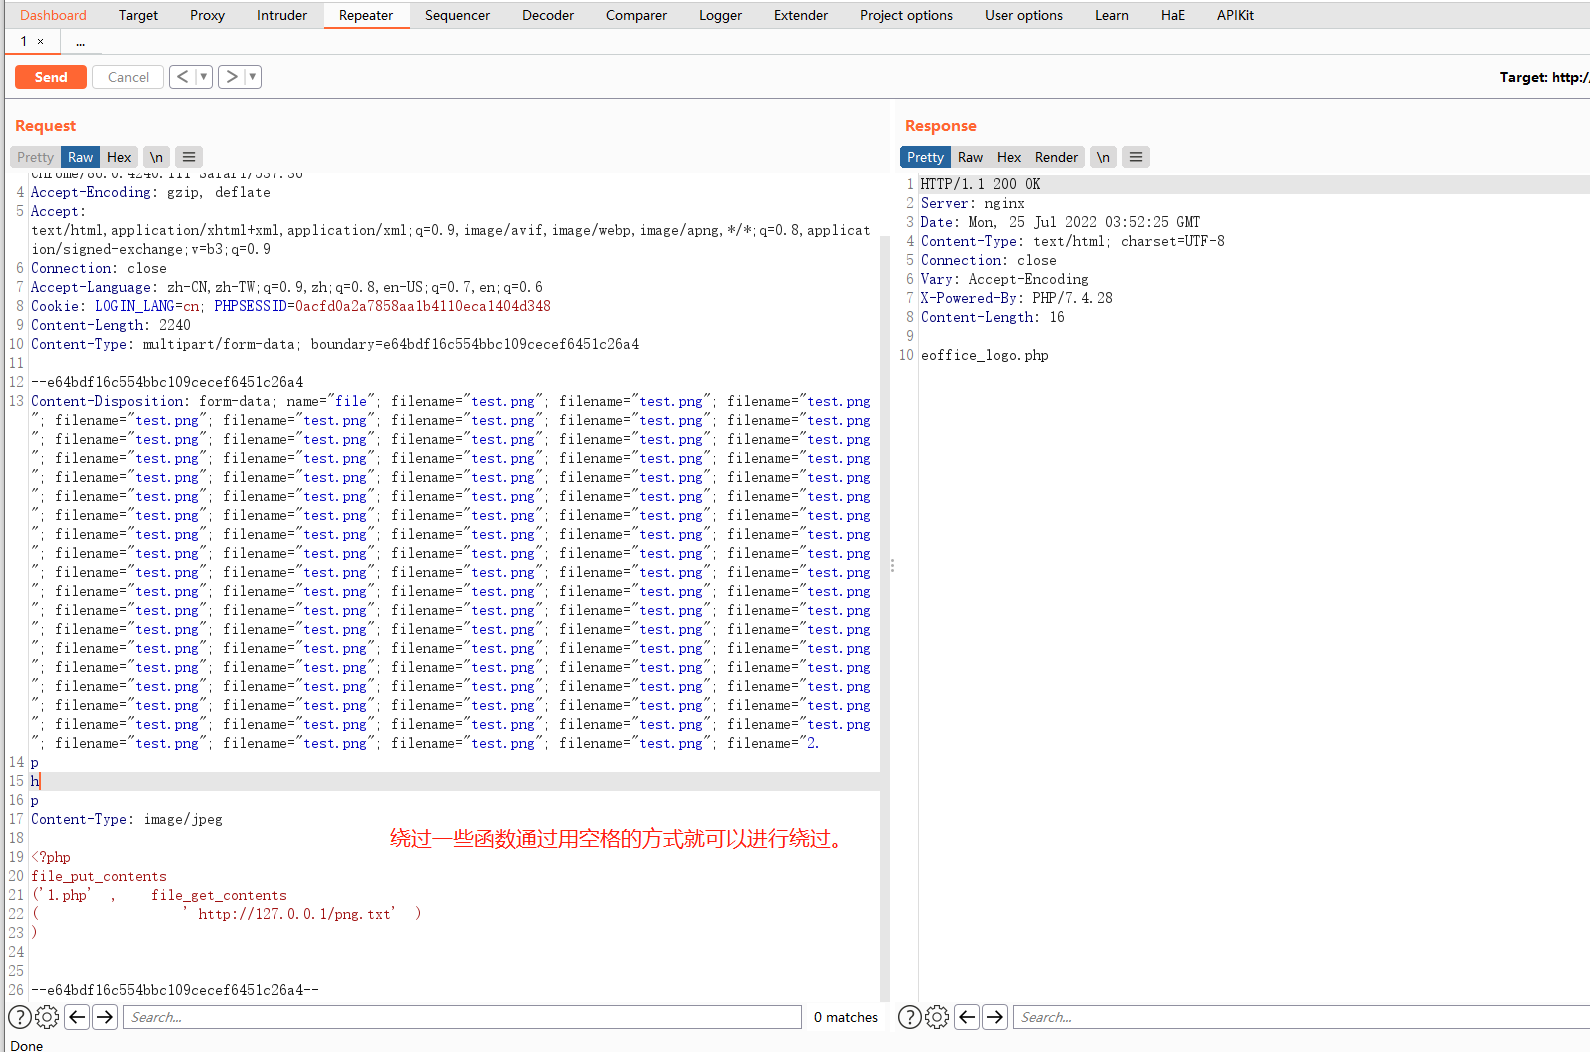Screen dimensions: 1590x1052
Task: Switch to the Decoder tab
Action: tap(548, 15)
